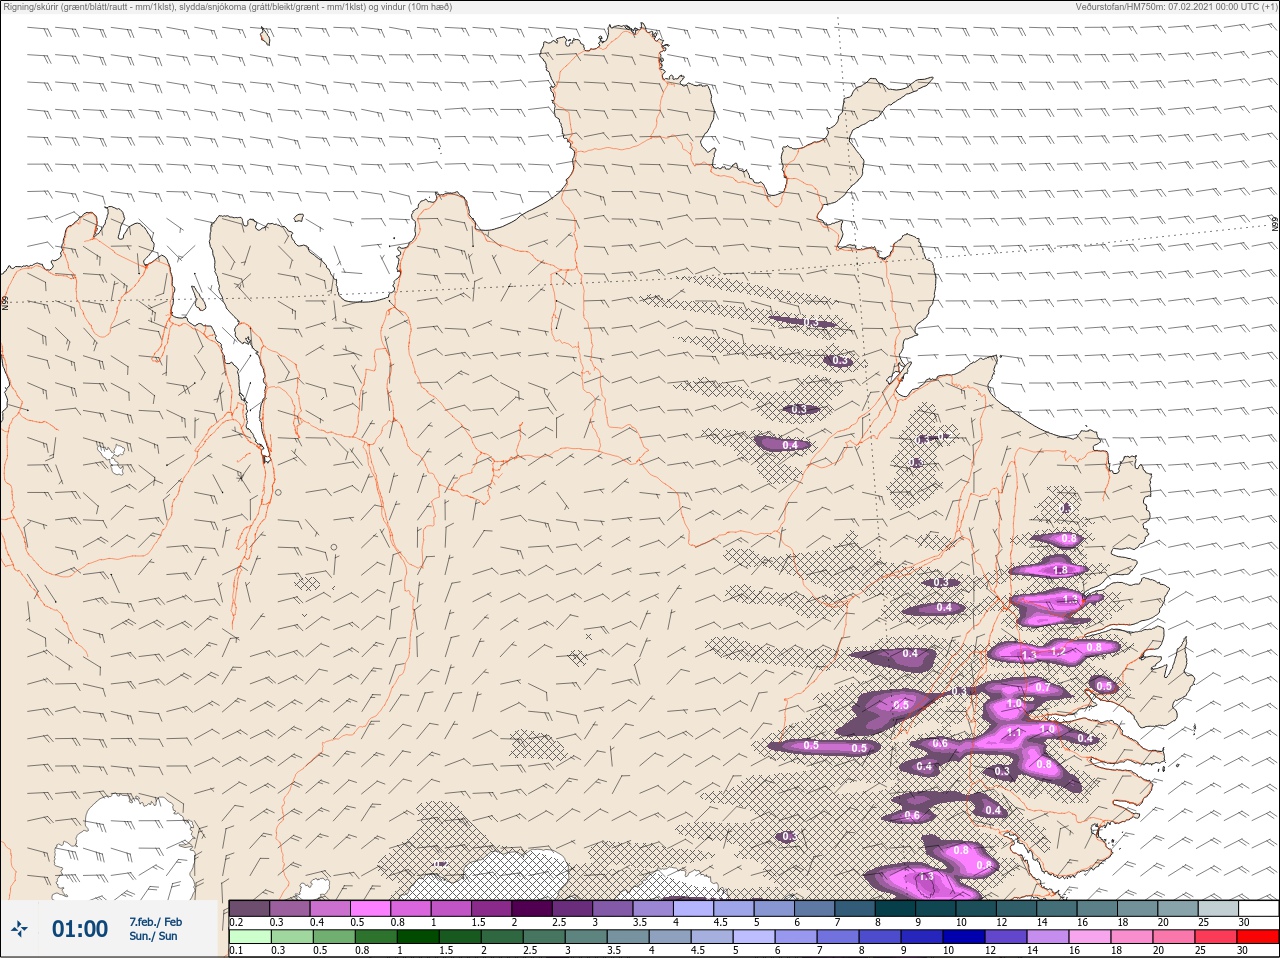The width and height of the screenshot is (1280, 958).
Task: Select the lower legend navy swatch starting at 10
Action: click(965, 937)
